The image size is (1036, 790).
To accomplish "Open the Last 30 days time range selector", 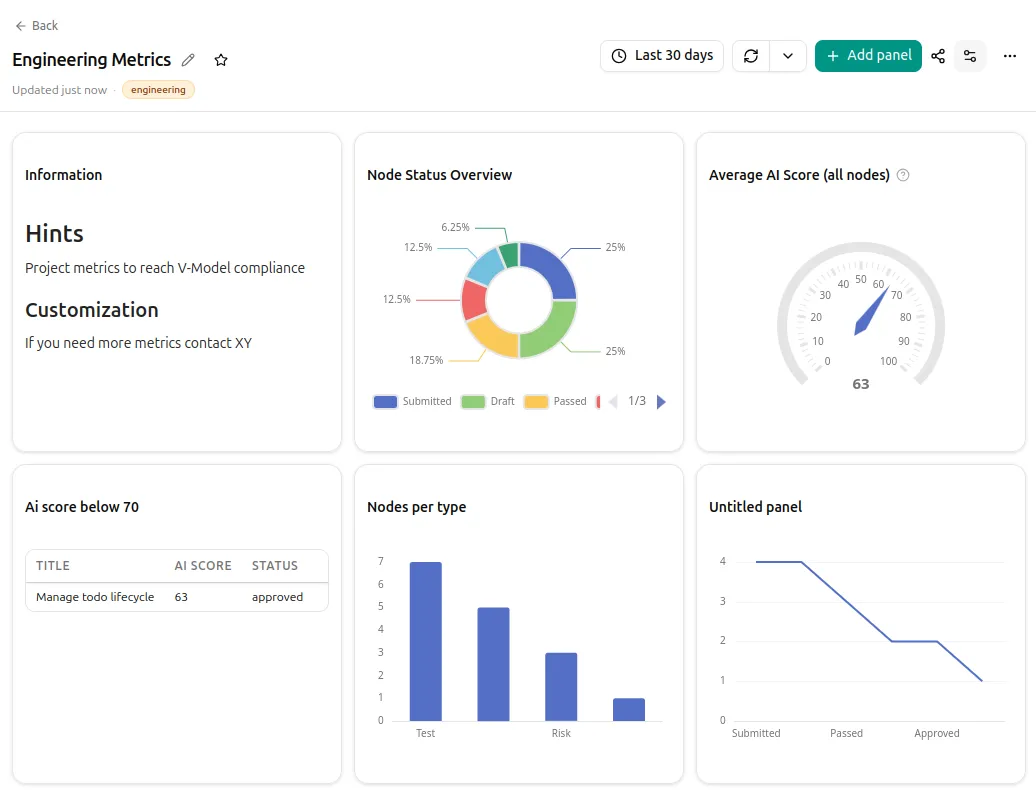I will pyautogui.click(x=661, y=56).
